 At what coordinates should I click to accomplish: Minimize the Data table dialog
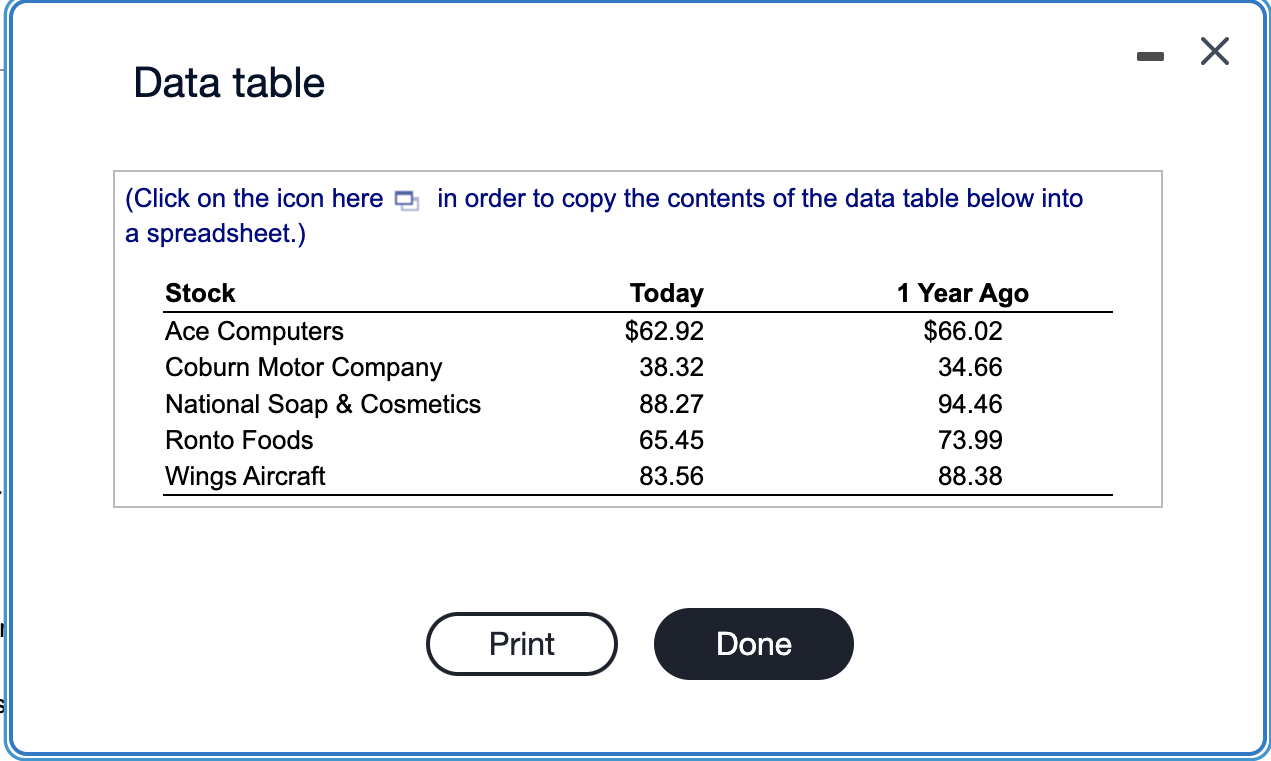[1149, 57]
